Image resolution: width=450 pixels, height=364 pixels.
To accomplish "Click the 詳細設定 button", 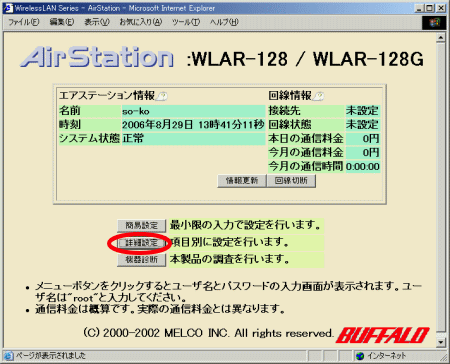I will coord(141,243).
